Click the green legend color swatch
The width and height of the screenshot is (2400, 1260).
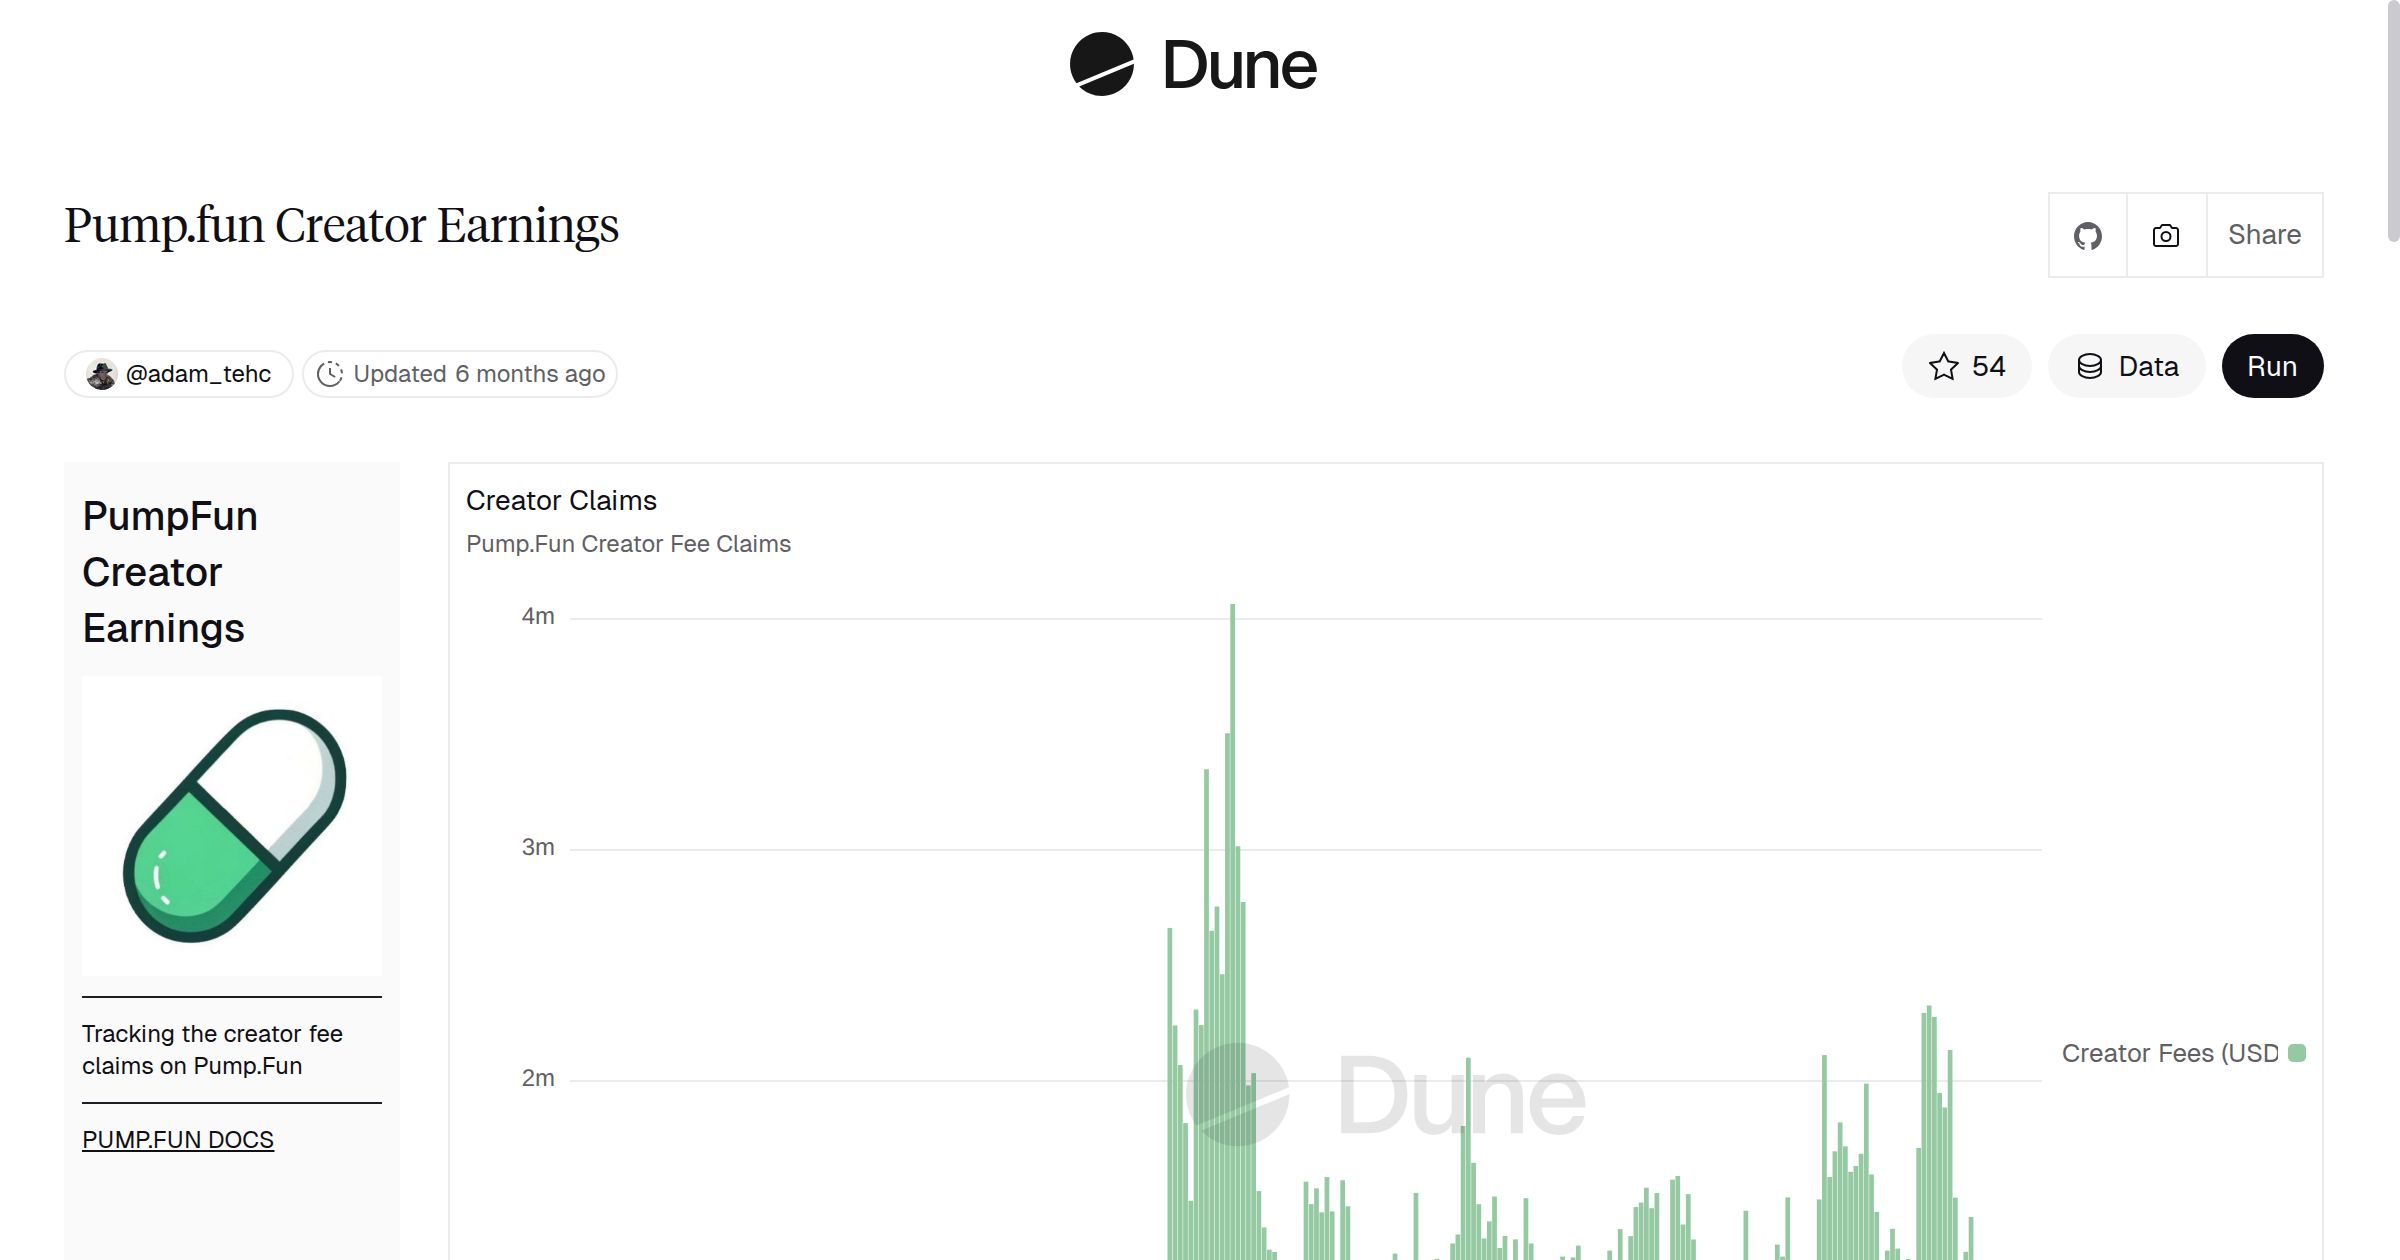tap(2297, 1051)
